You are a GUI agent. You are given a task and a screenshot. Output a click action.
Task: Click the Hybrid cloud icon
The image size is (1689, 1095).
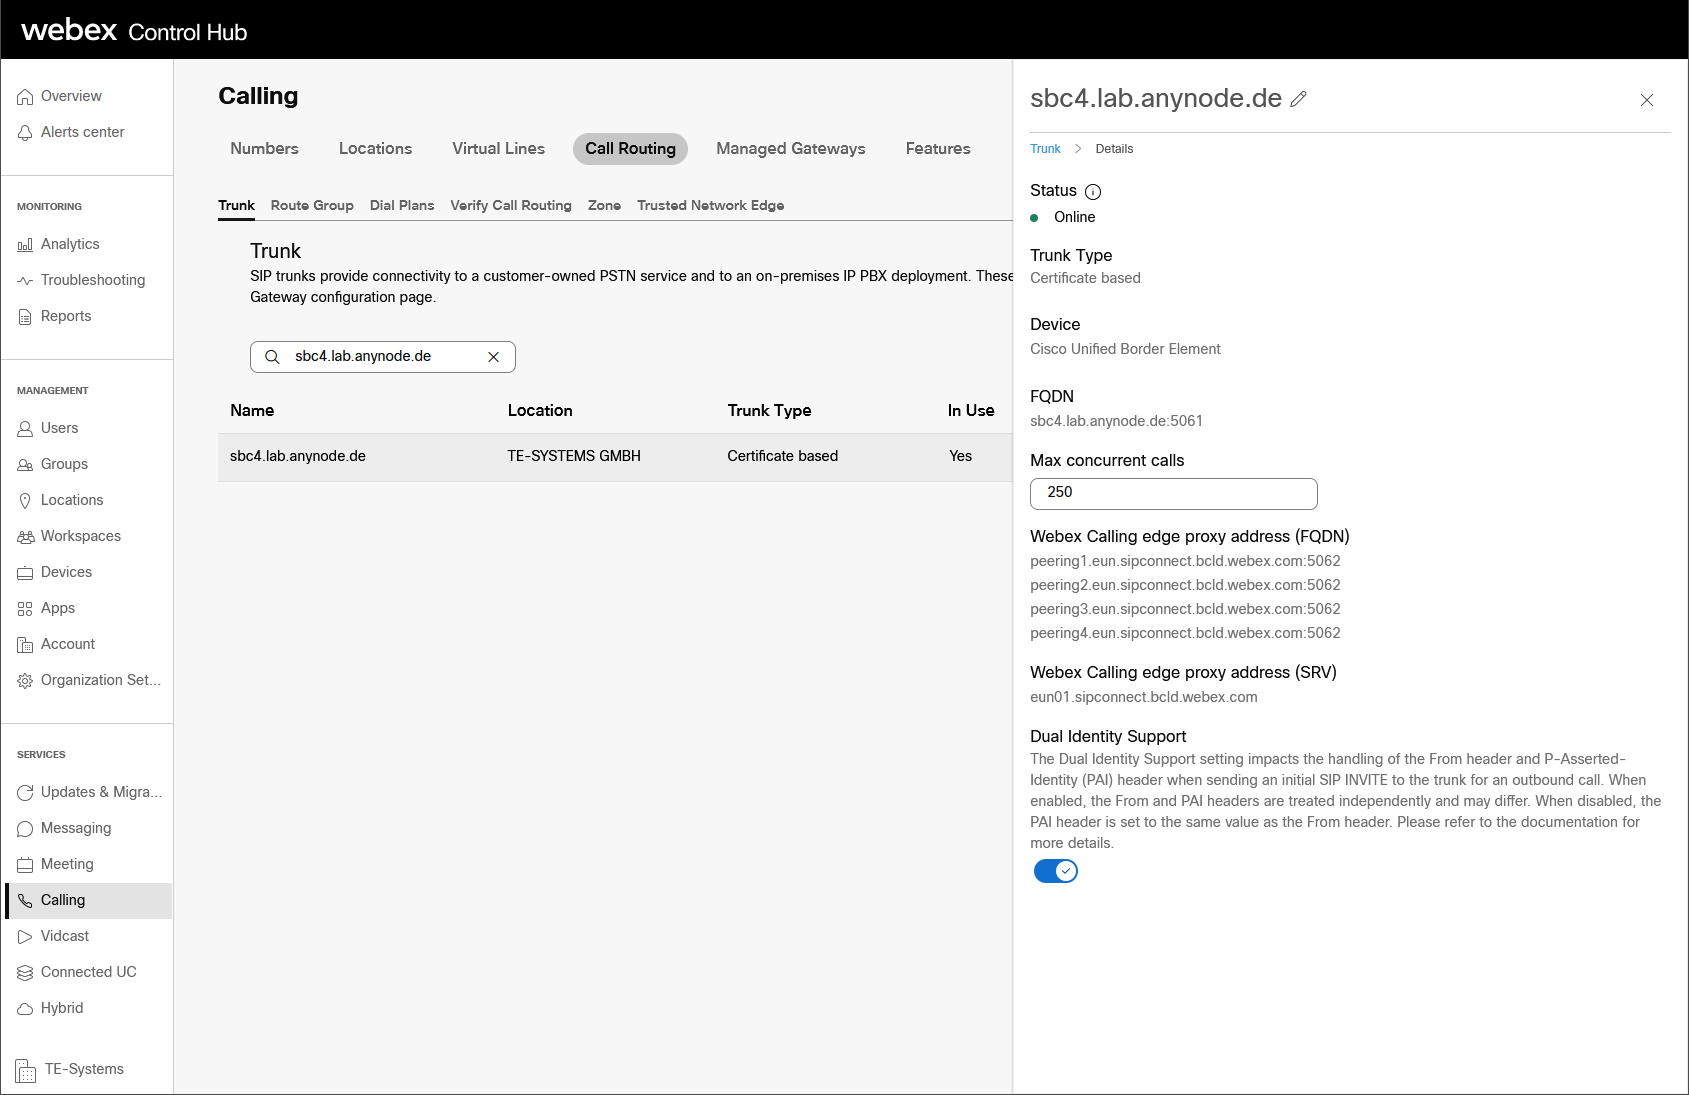pos(25,1009)
